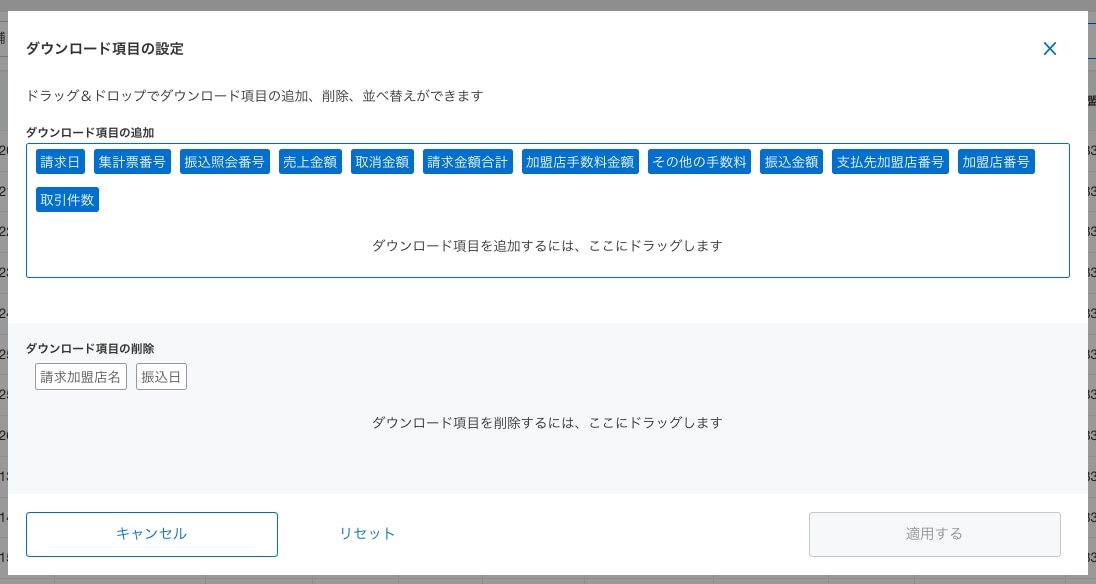Screen dimensions: 1096x584
Task: Reset download items with リセット
Action: click(367, 534)
